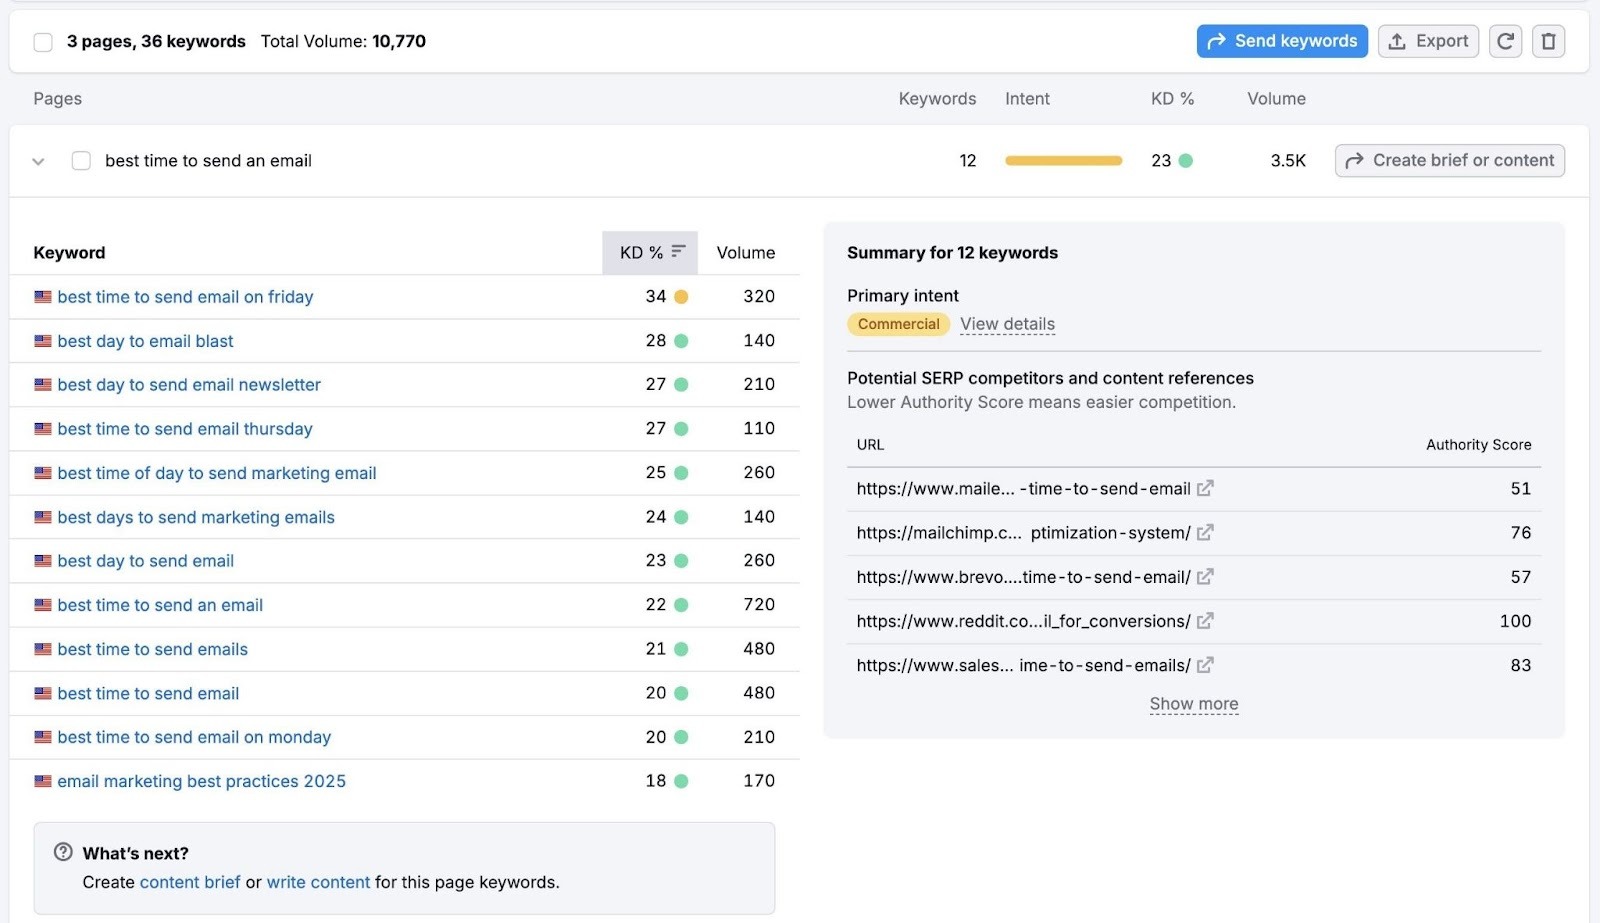Click the question mark icon beside What's next
The image size is (1600, 923).
[62, 852]
